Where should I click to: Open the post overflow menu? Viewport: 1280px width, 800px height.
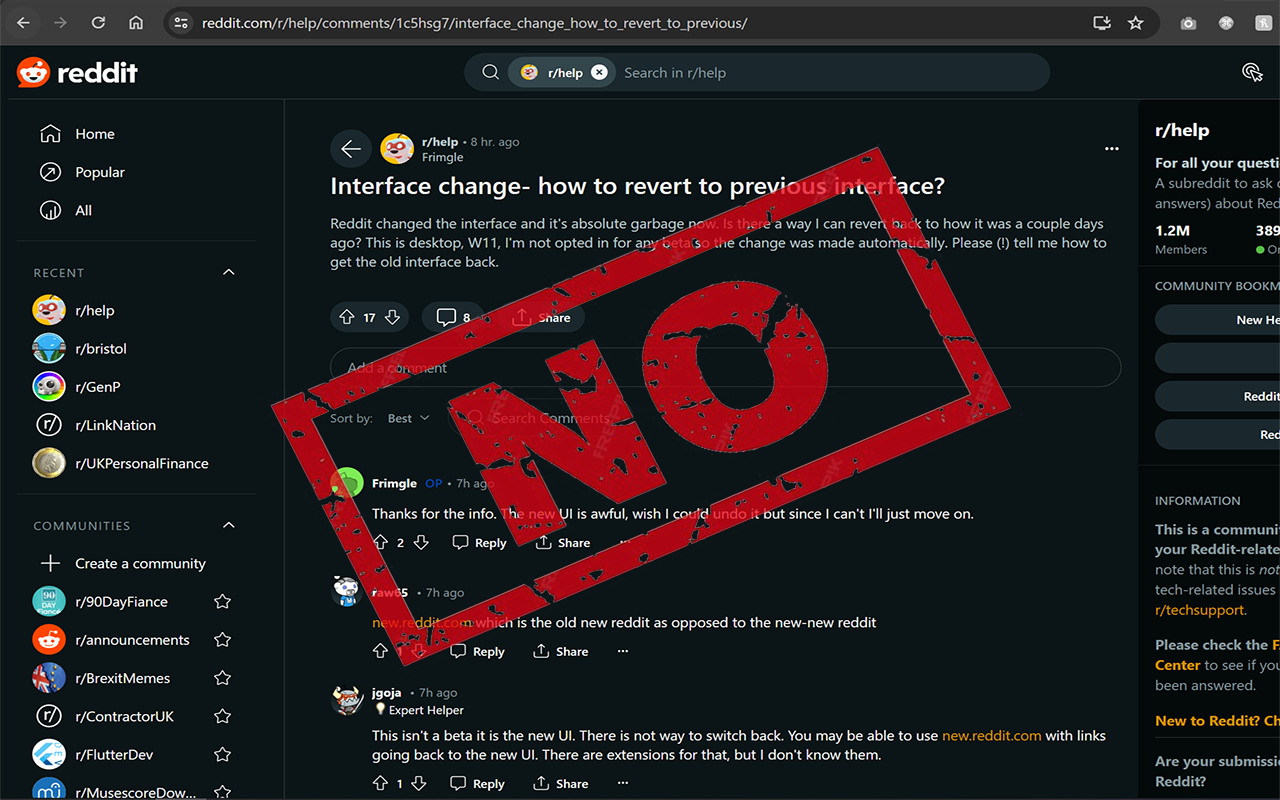[x=1111, y=148]
